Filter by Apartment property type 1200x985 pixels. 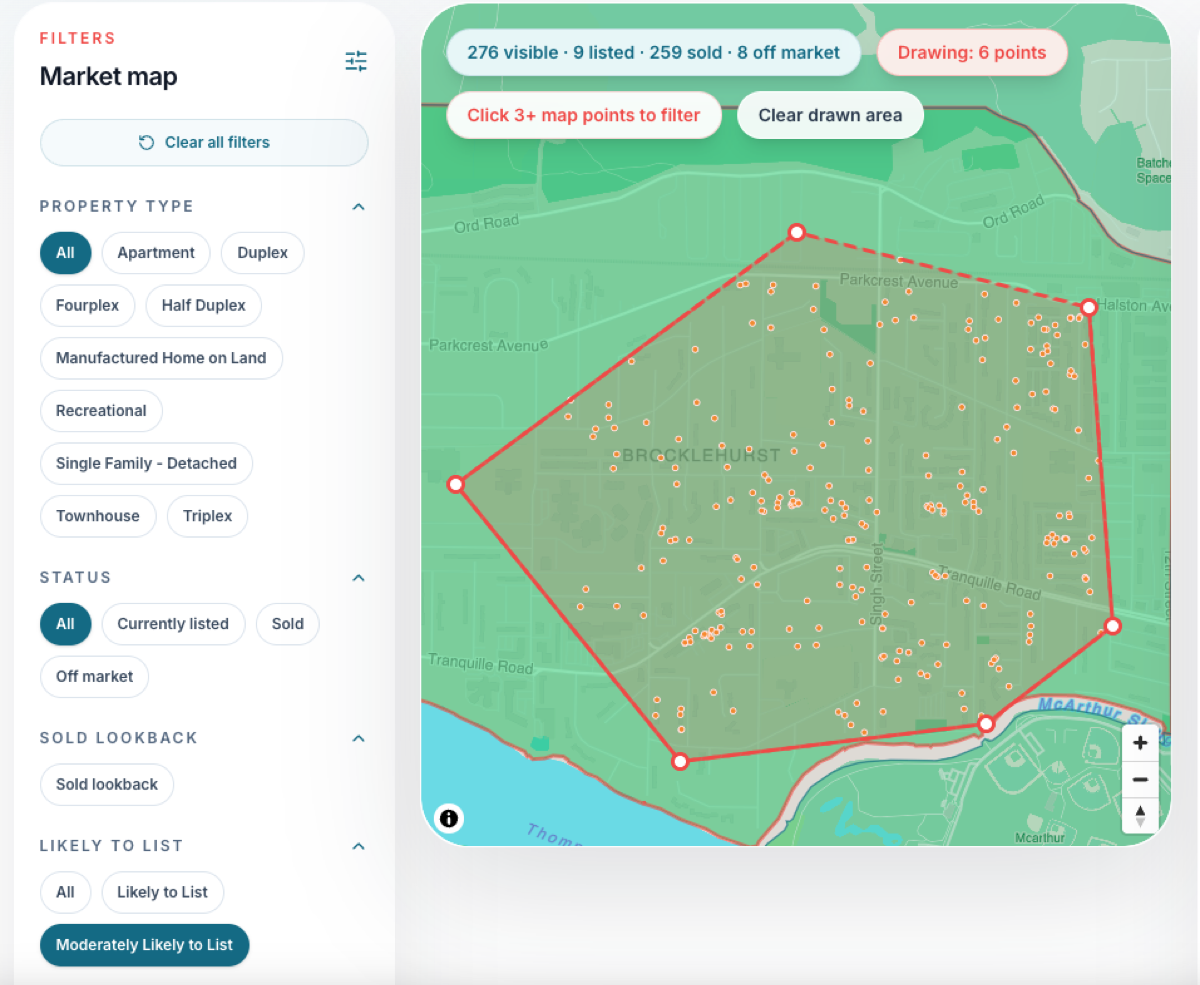[x=156, y=253]
